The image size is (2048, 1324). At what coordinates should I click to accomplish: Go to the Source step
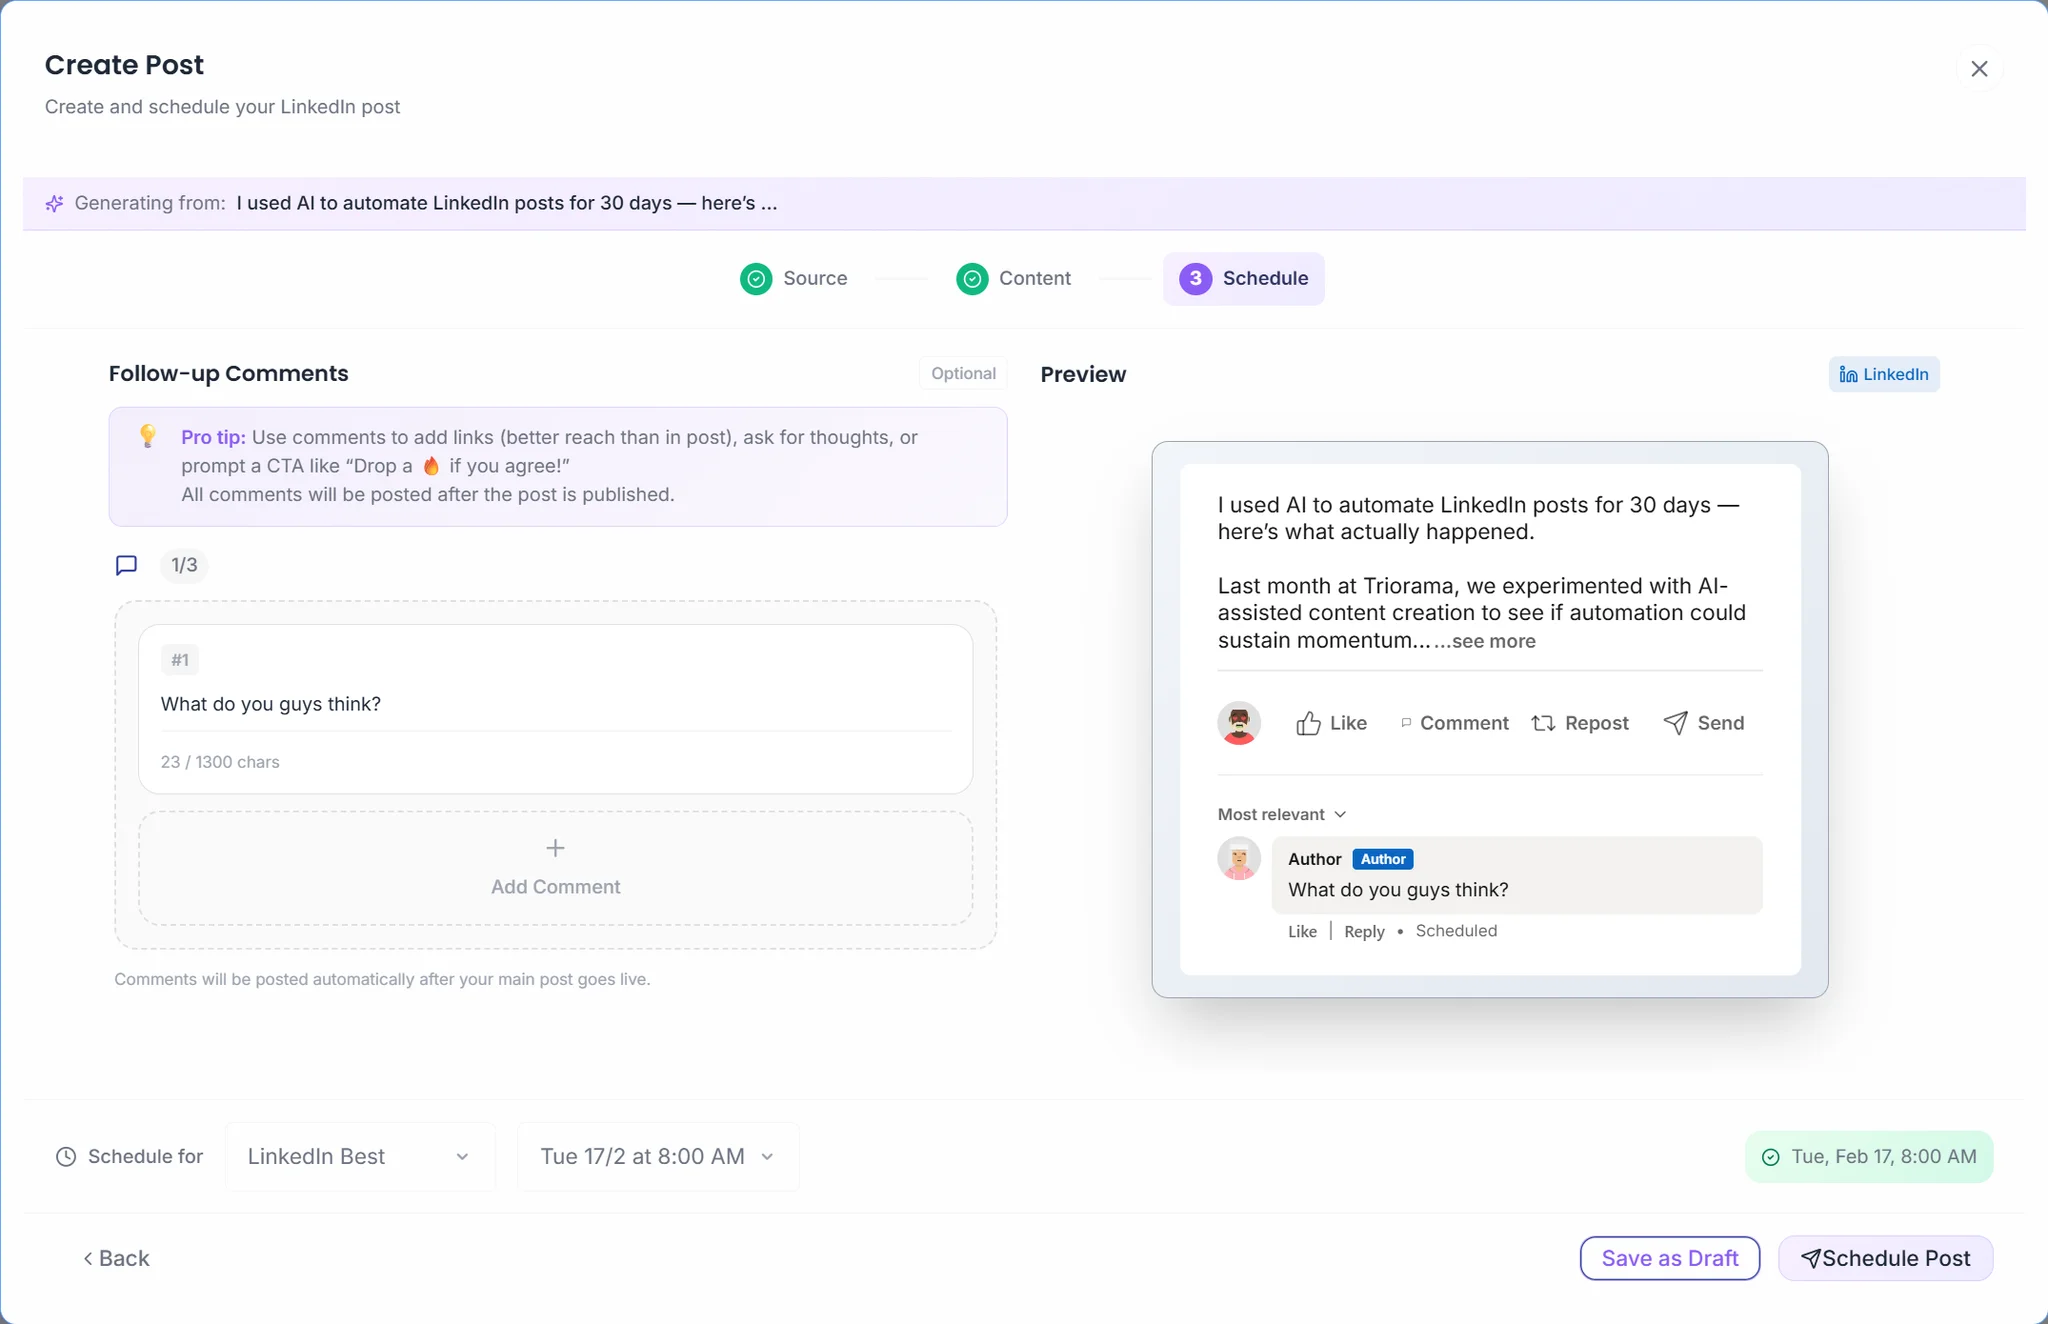[794, 279]
